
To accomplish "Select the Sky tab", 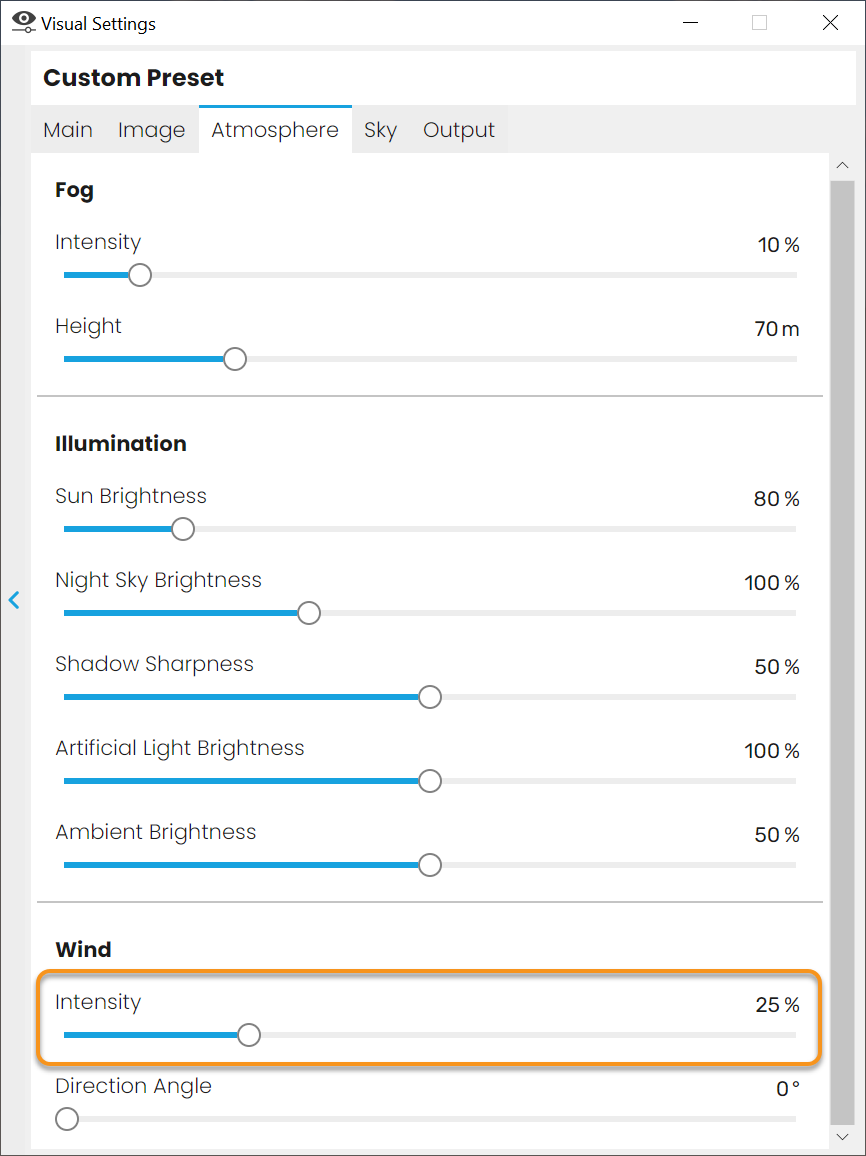I will pos(380,130).
